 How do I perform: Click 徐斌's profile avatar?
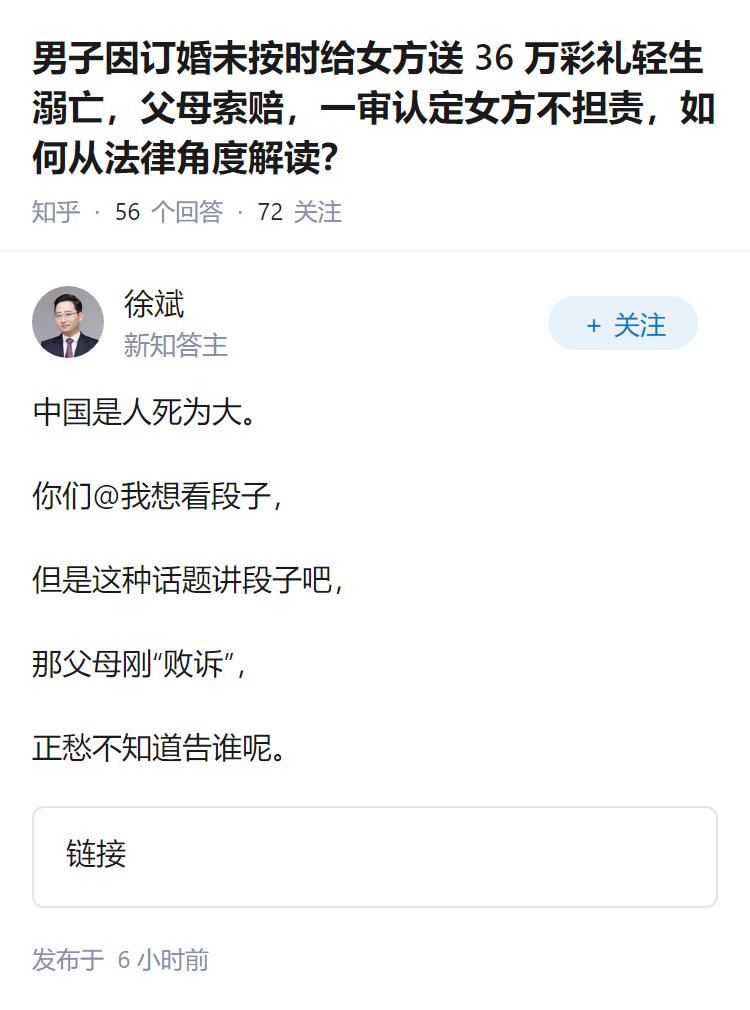[x=66, y=322]
